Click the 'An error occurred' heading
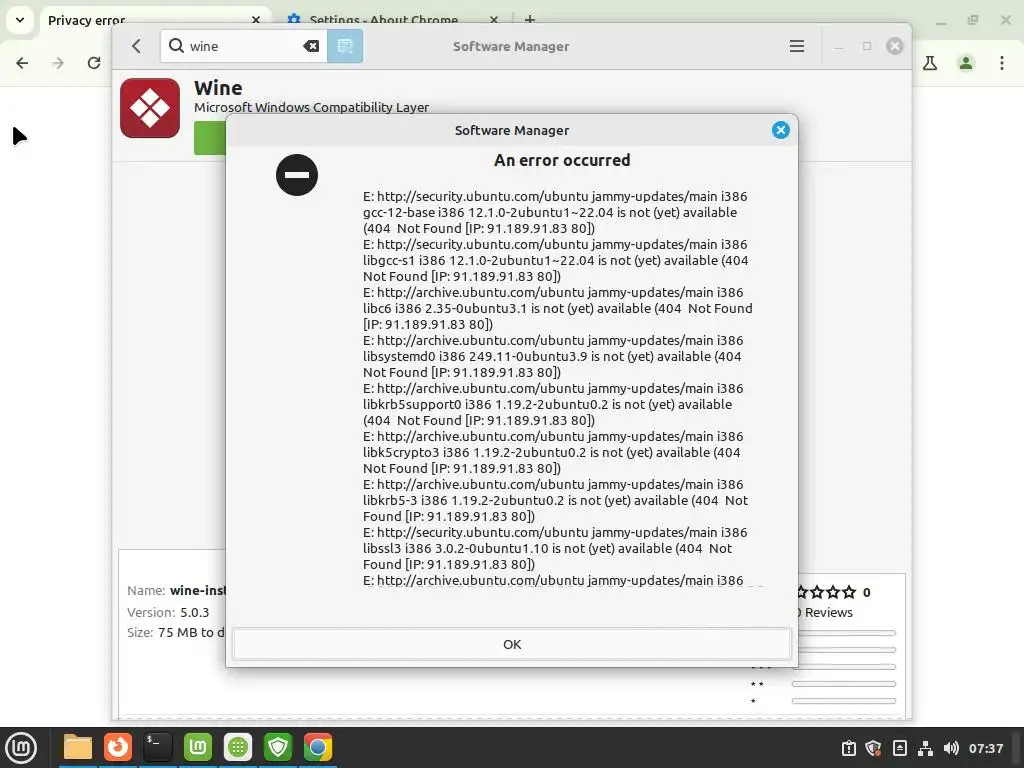Screen dimensions: 1024x768 (562, 160)
